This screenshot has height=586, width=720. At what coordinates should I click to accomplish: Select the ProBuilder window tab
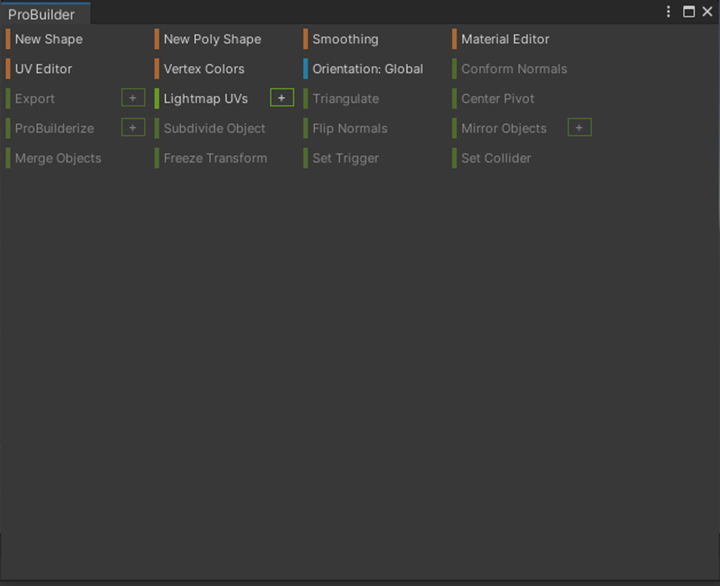[45, 14]
